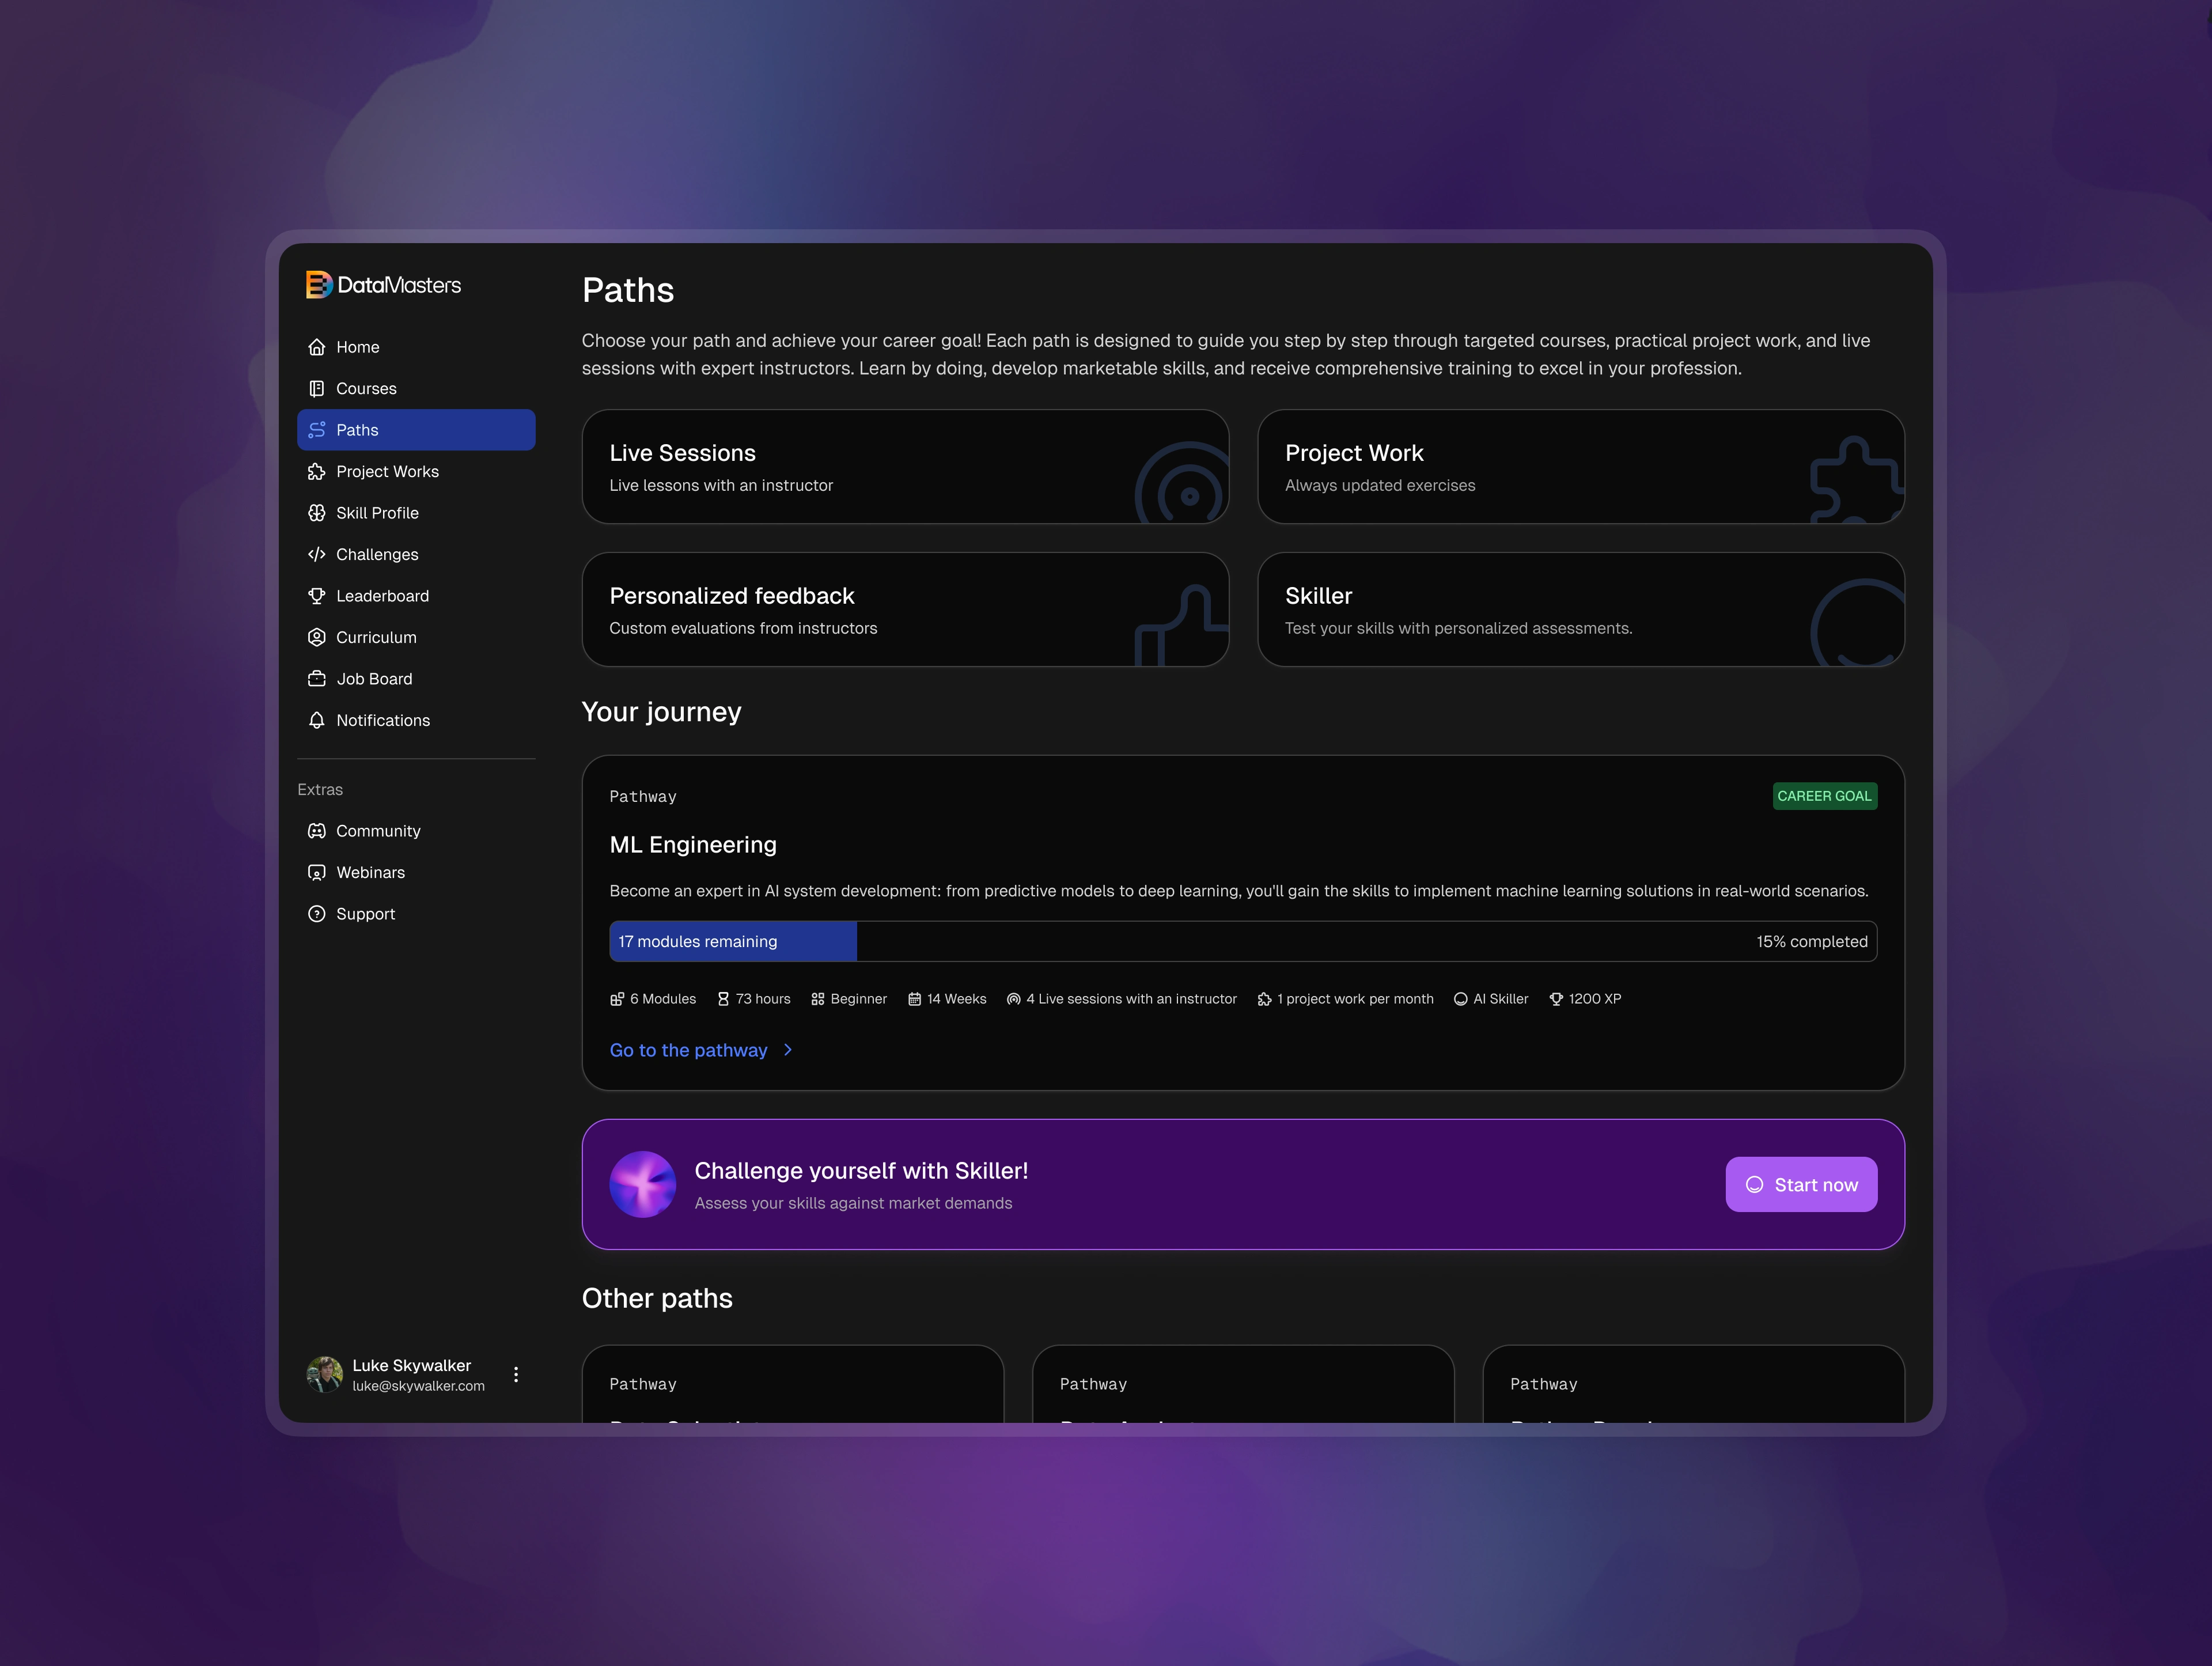Expand the ML Engineering pathway chevron
Image resolution: width=2212 pixels, height=1666 pixels.
coord(788,1050)
